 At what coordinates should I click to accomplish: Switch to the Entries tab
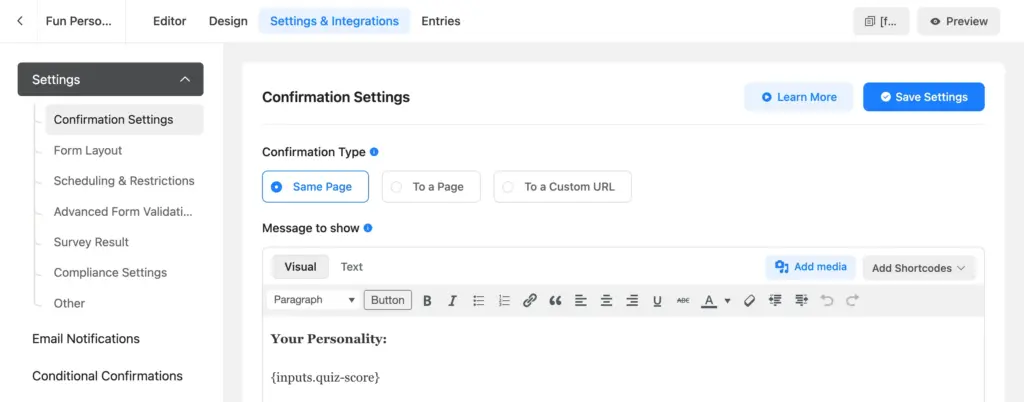click(441, 21)
